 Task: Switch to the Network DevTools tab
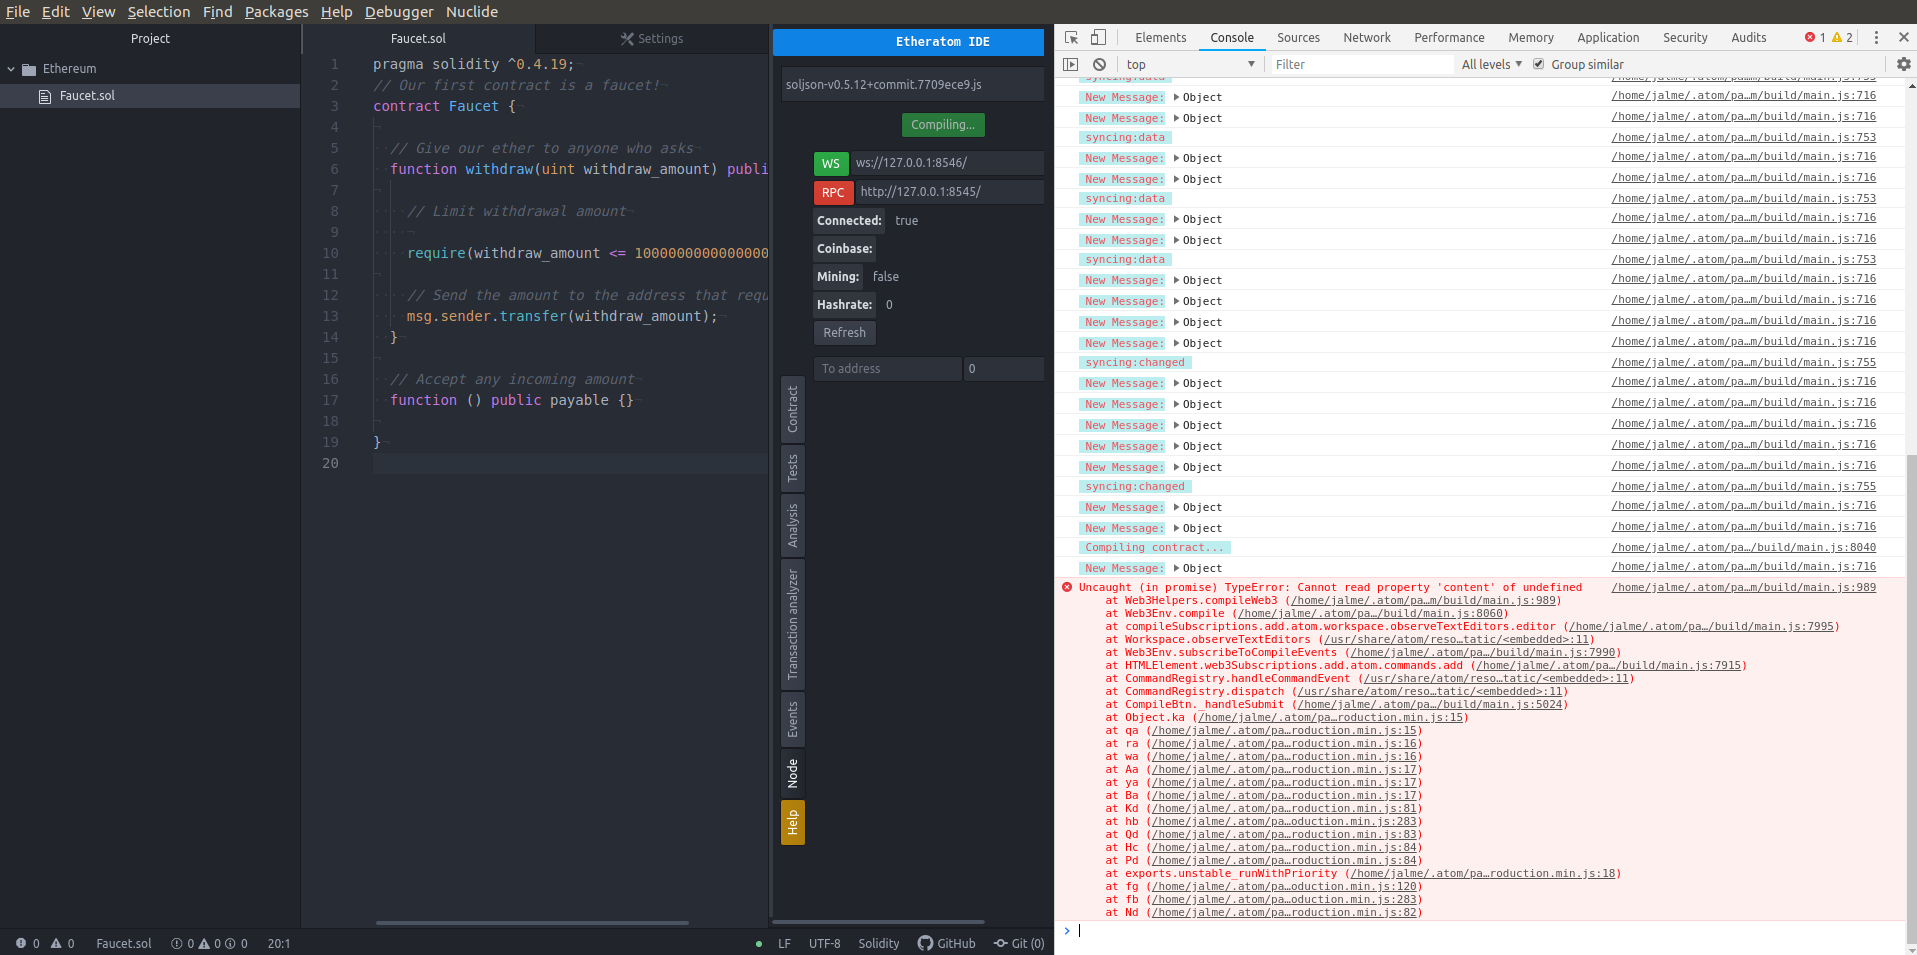[1367, 38]
